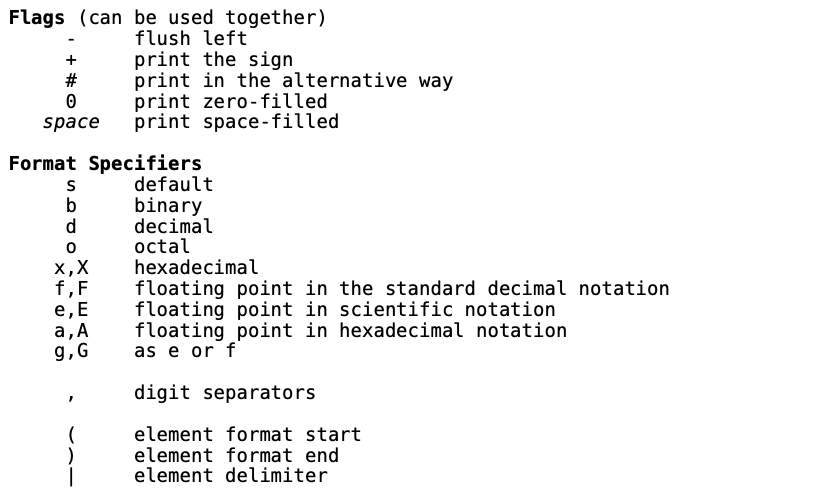
Task: Click the "as e or f" description
Action: click(x=185, y=351)
